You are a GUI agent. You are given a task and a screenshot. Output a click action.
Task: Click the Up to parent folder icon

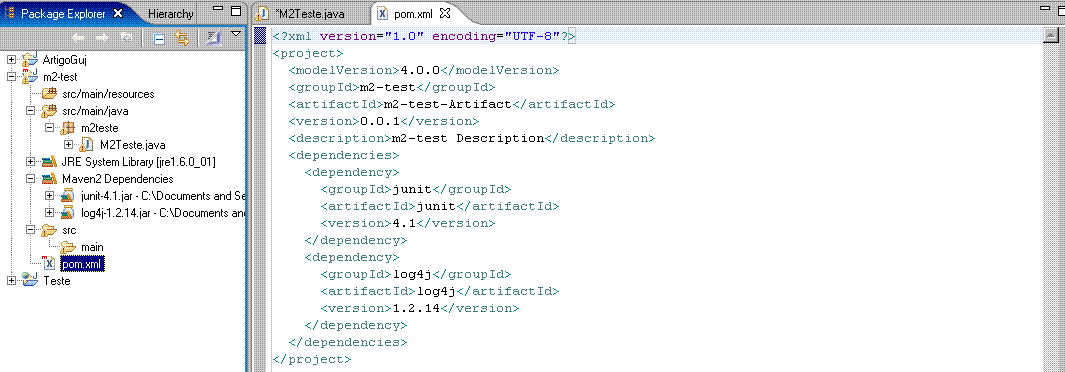pos(126,38)
